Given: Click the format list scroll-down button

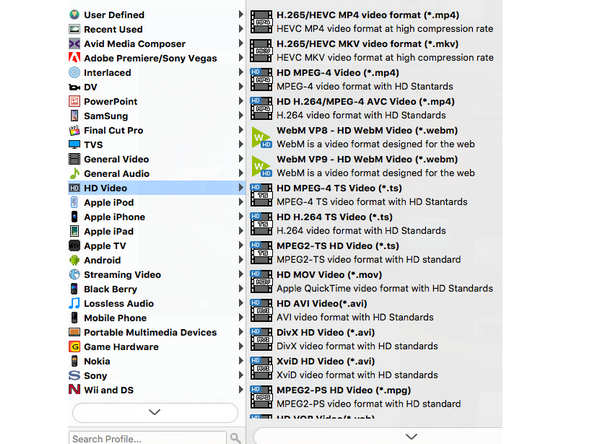Looking at the screenshot, I should tap(411, 436).
